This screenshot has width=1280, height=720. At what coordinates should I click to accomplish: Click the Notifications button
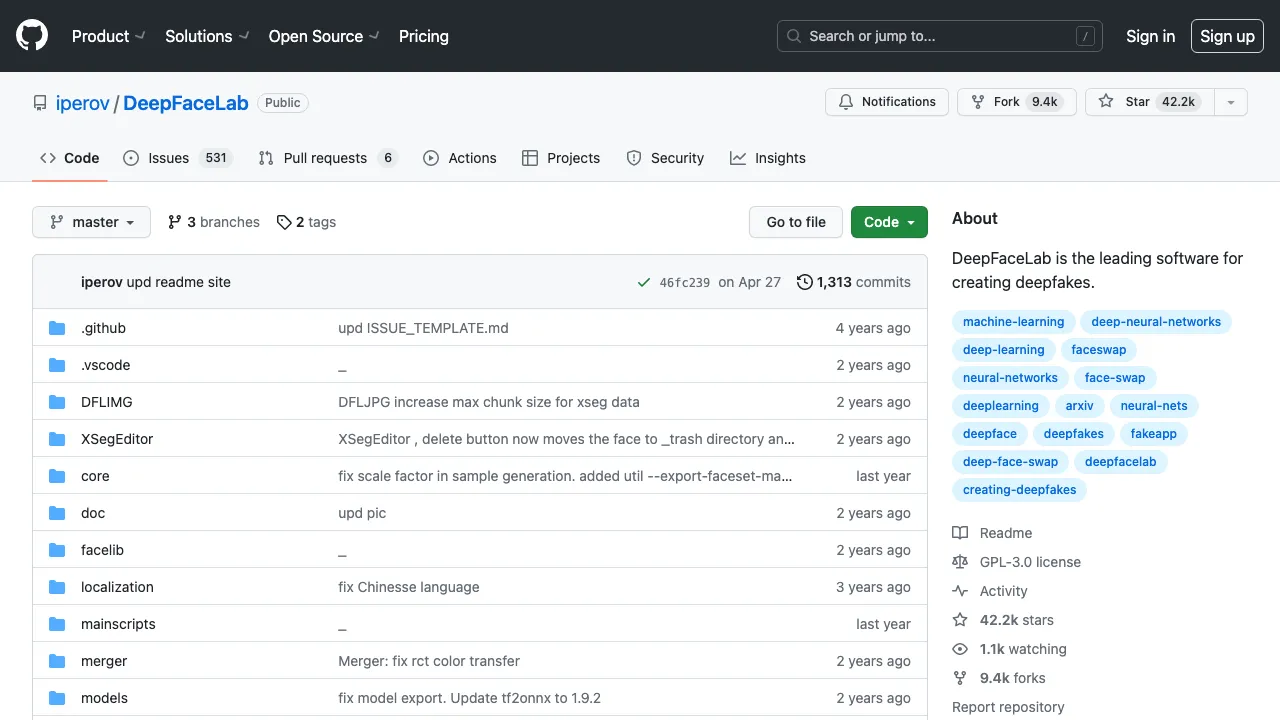pos(887,102)
